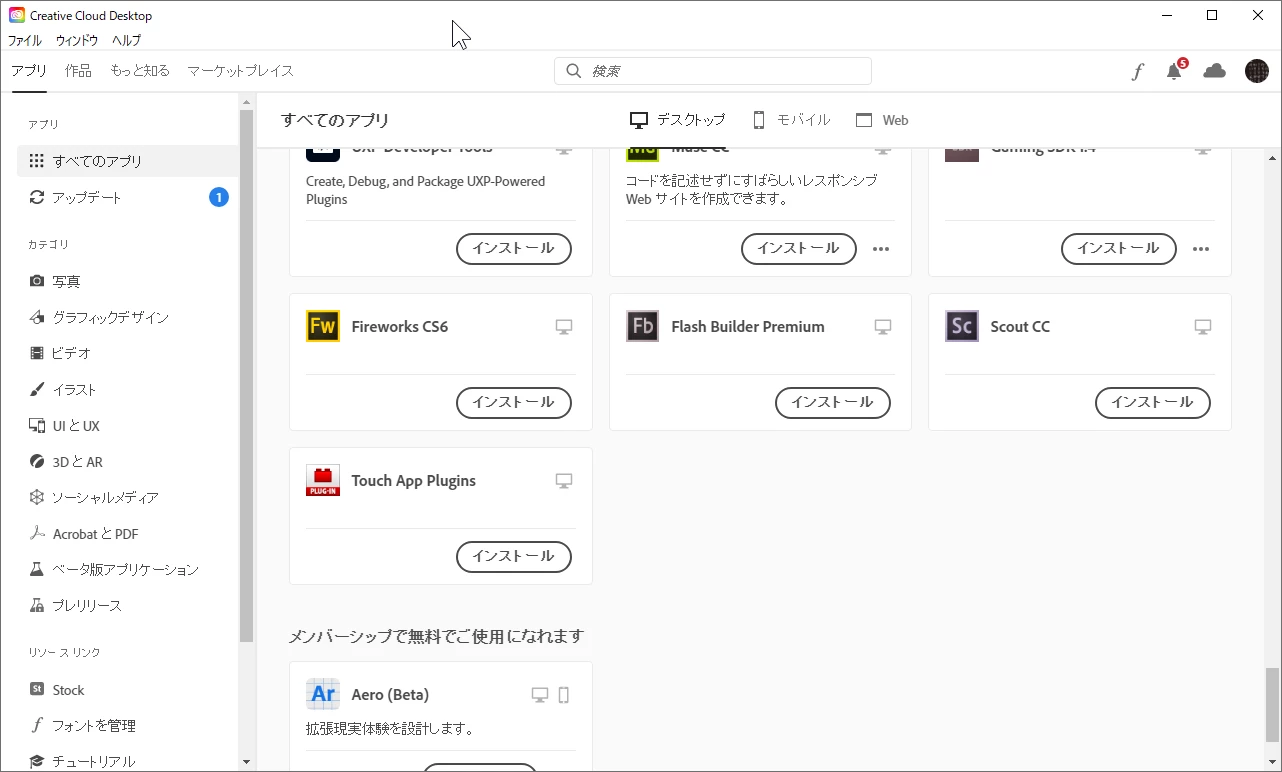This screenshot has height=772, width=1282.
Task: Open the fonts icon in header
Action: coord(1137,71)
